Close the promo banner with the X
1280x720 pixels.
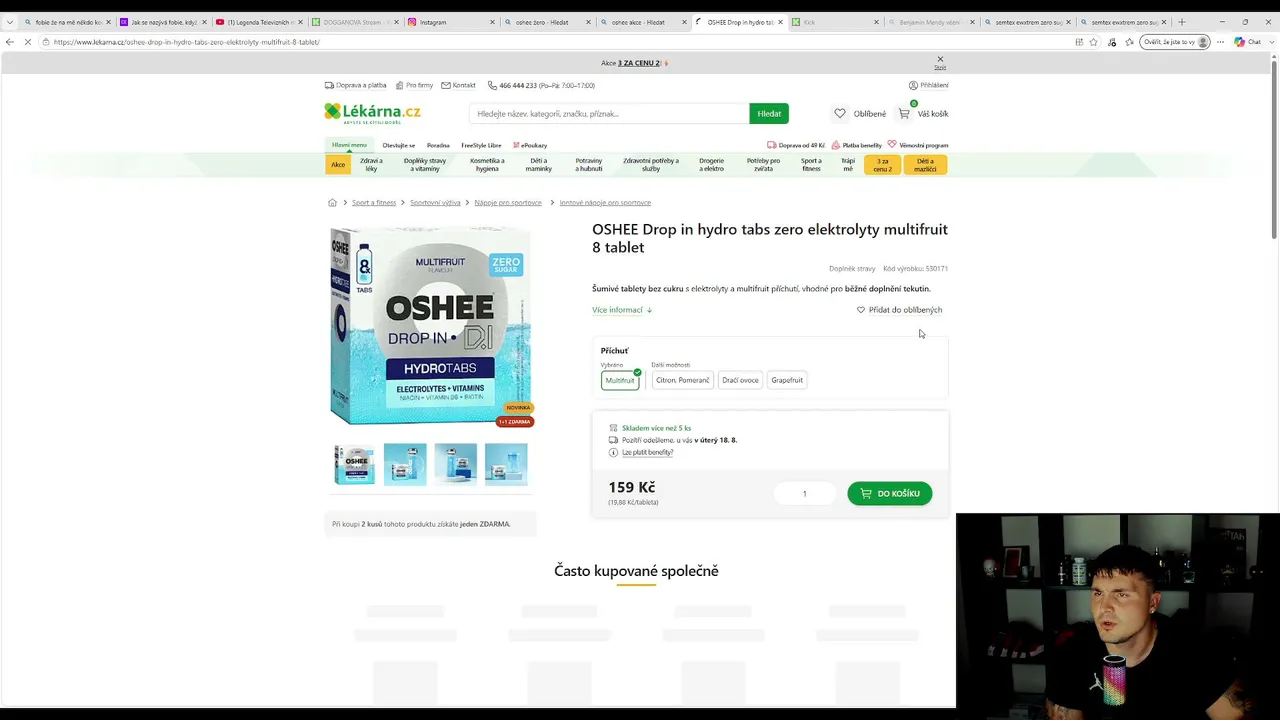[940, 60]
